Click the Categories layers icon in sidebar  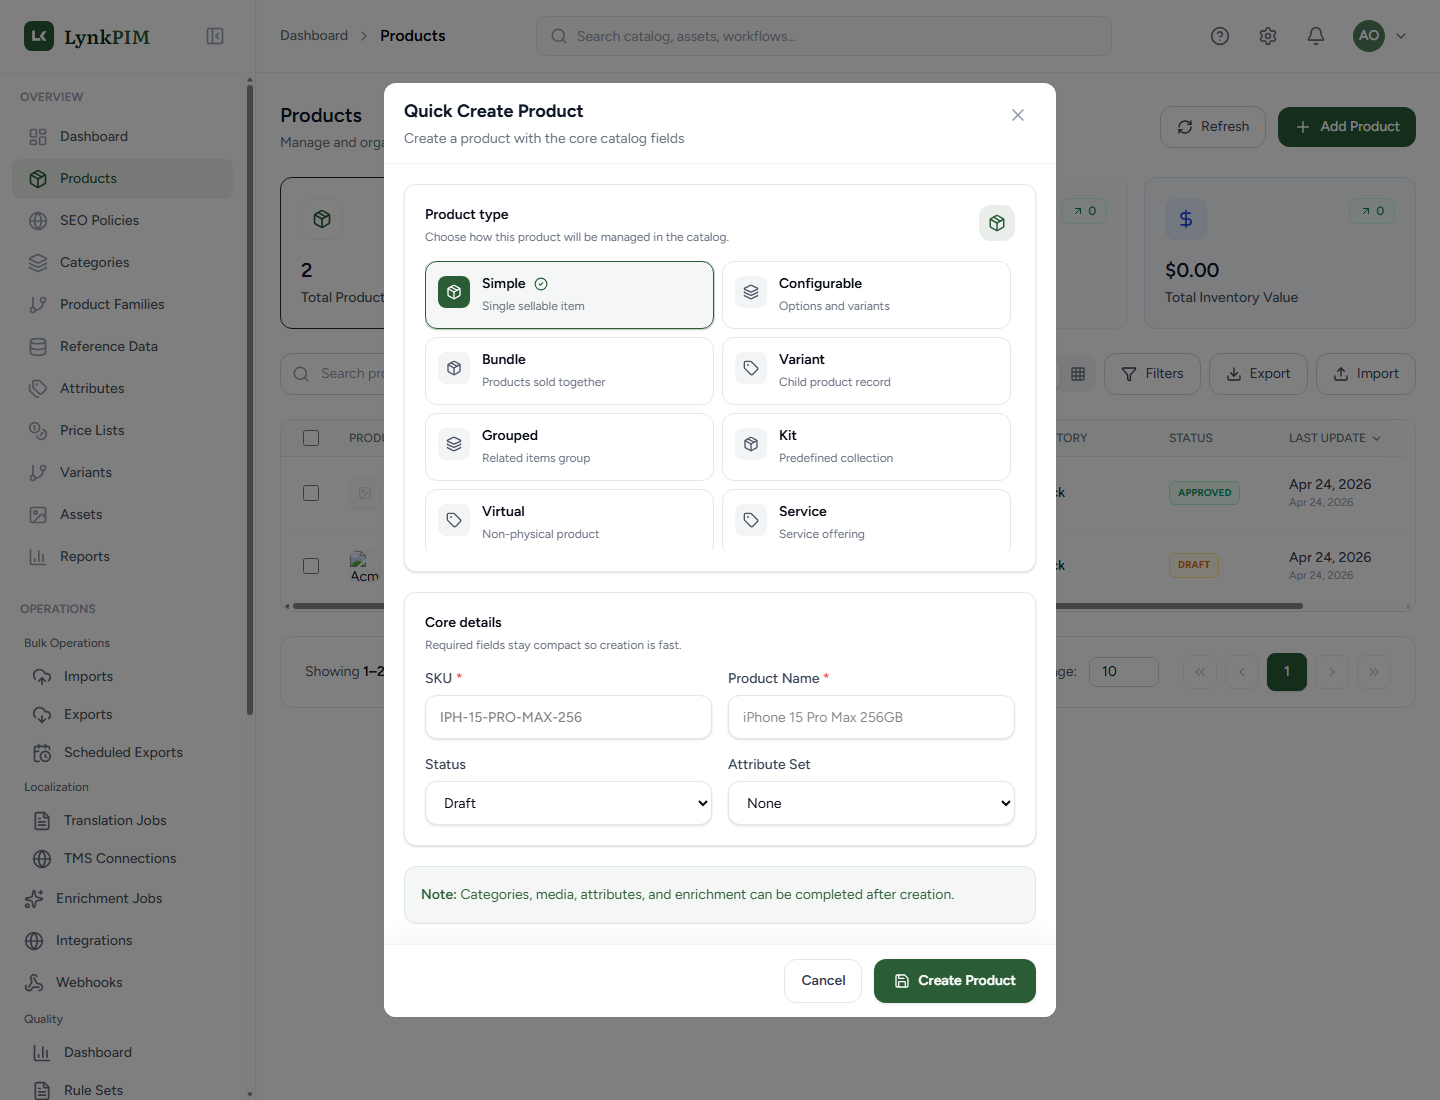pyautogui.click(x=38, y=263)
